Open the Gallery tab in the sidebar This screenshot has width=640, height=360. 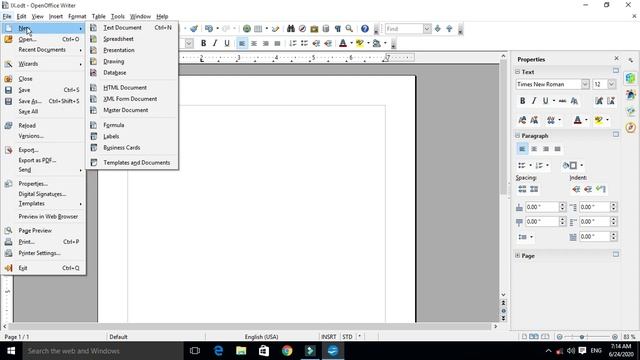(631, 111)
